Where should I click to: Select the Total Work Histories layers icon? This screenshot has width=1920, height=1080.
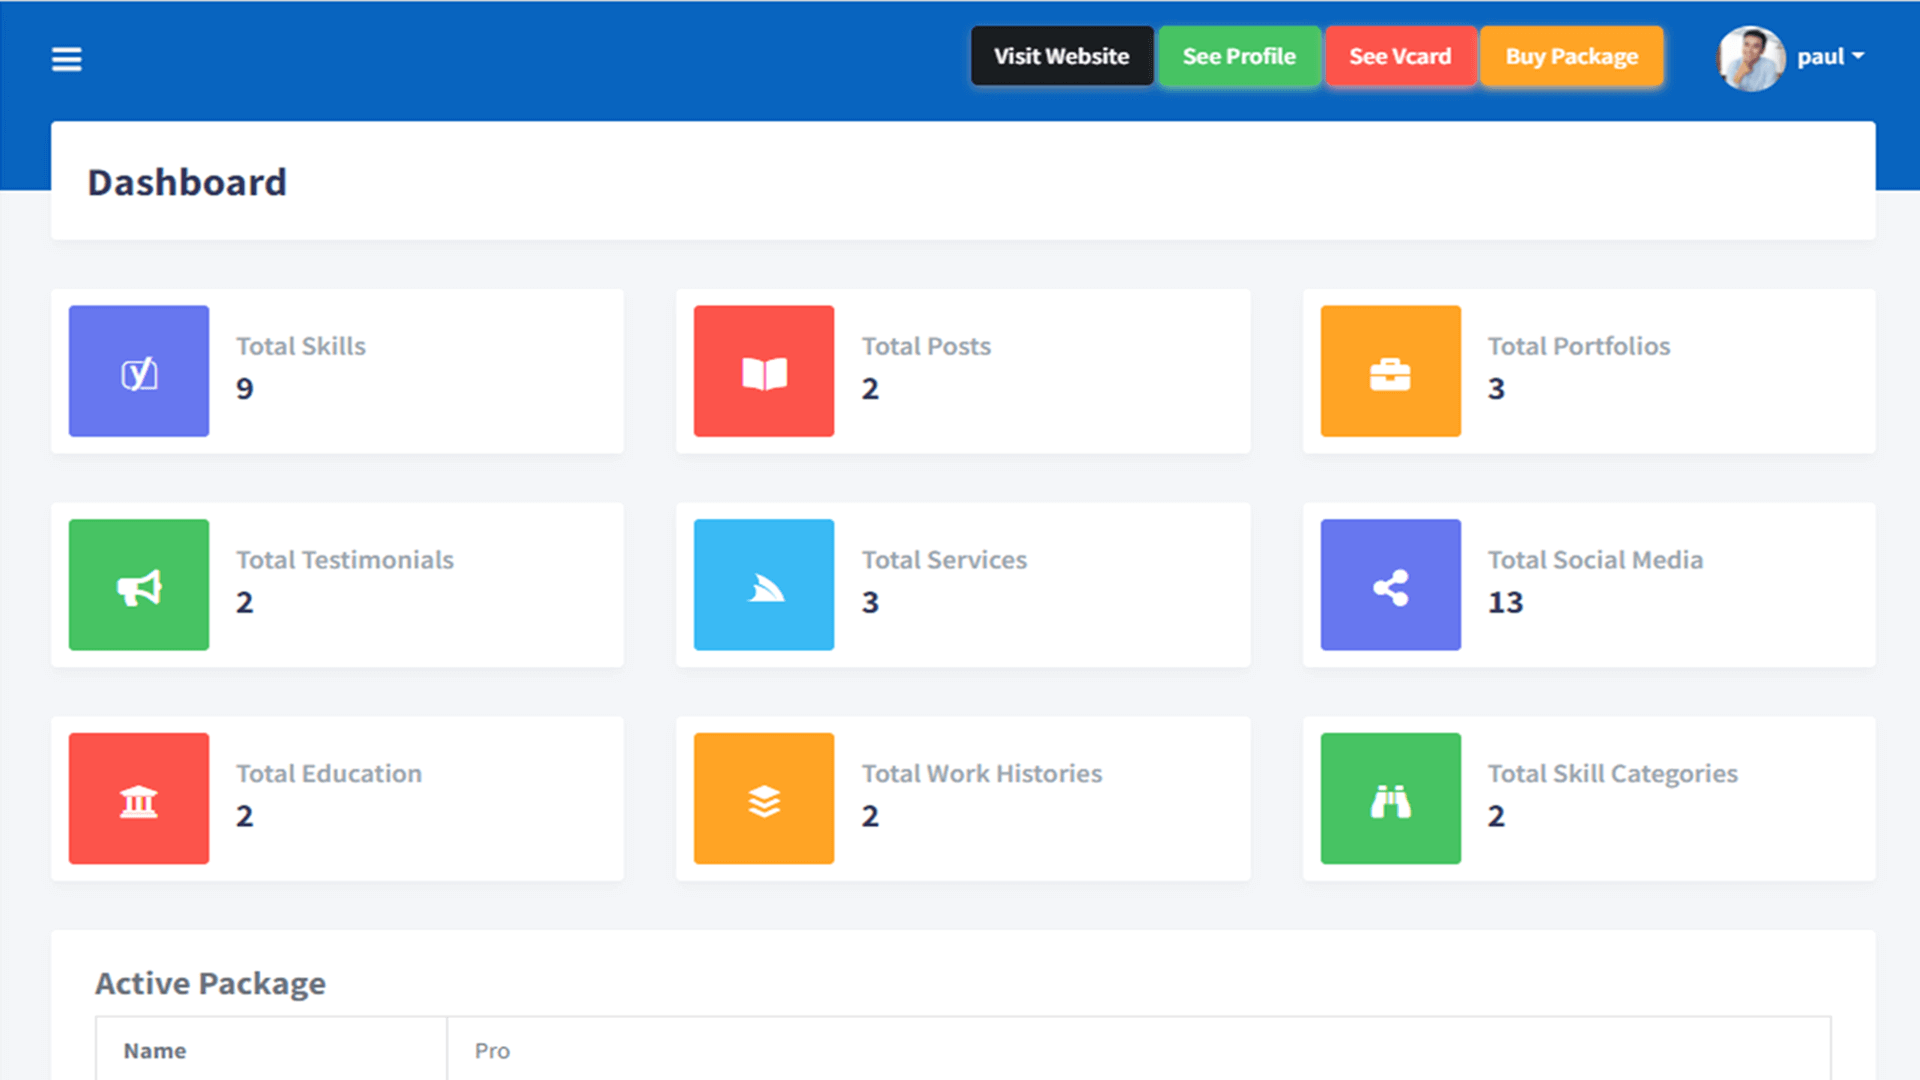(763, 798)
